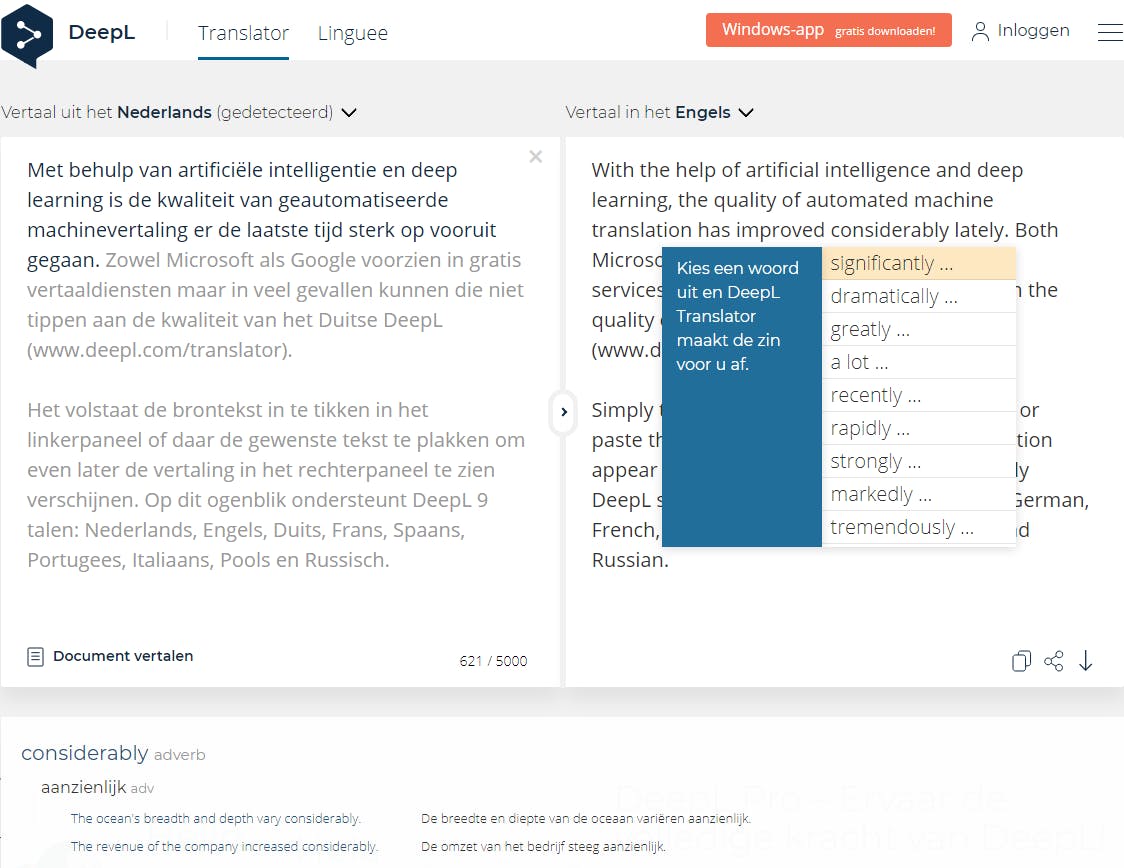Click the Inloggen login link
The width and height of the screenshot is (1124, 868).
tap(1033, 30)
